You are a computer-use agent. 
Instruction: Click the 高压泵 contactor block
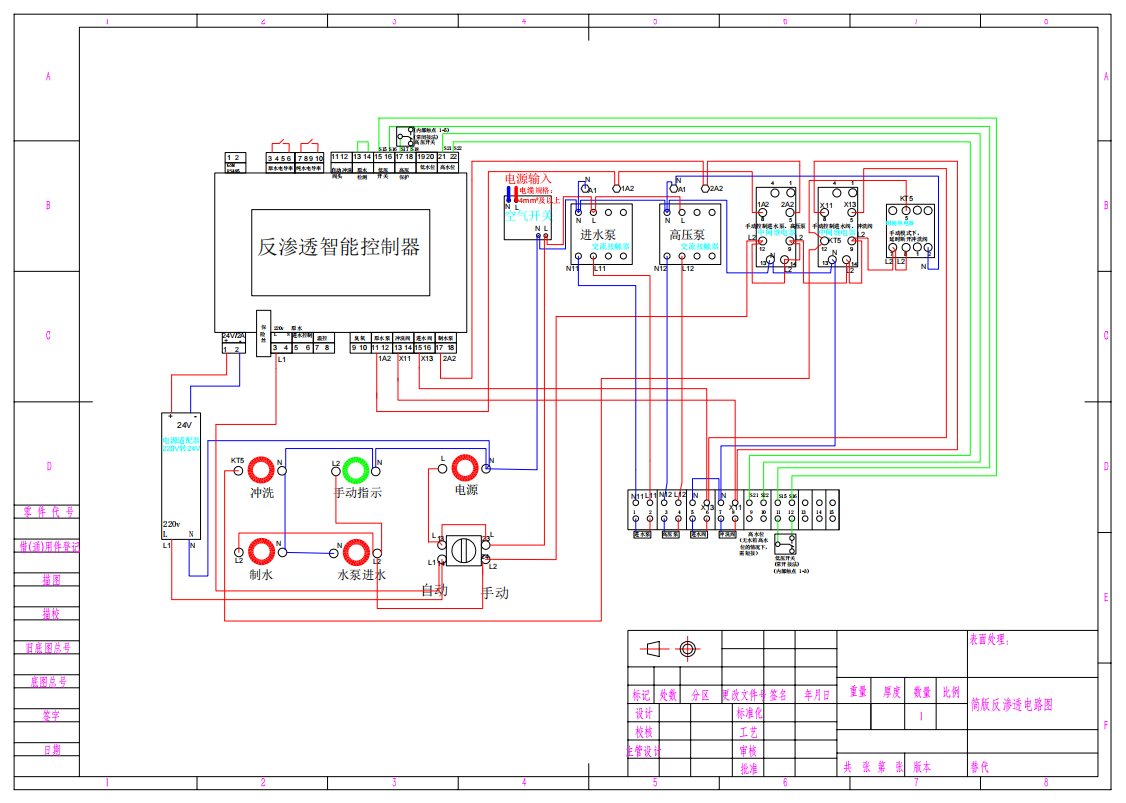(690, 234)
